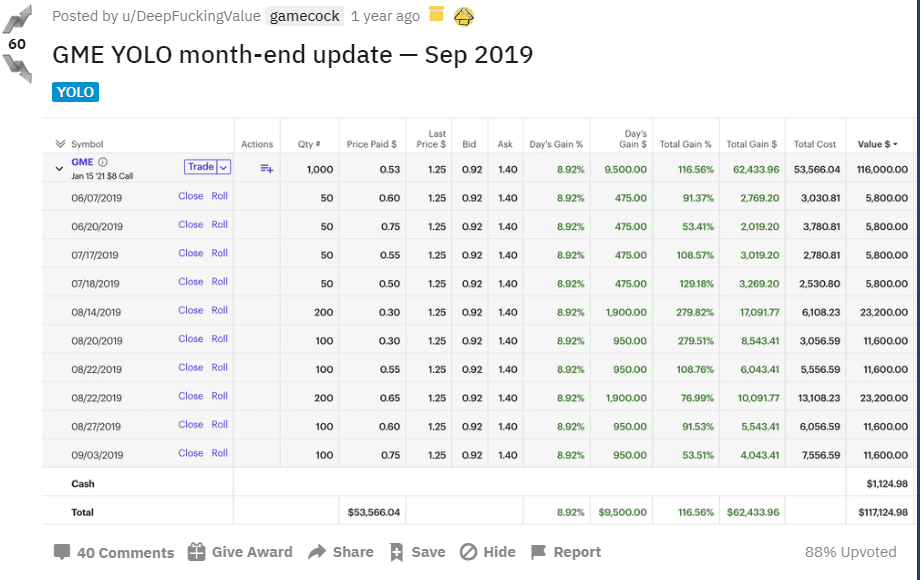Click the total value $117,124.98
The height and width of the screenshot is (580, 920).
[x=883, y=513]
